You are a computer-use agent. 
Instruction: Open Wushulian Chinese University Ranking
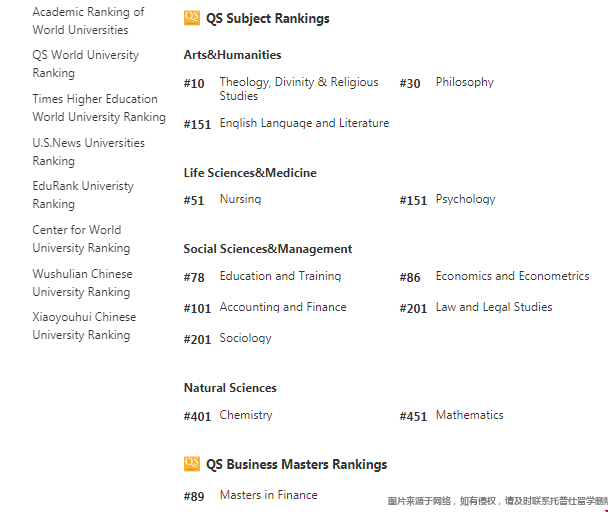(83, 282)
